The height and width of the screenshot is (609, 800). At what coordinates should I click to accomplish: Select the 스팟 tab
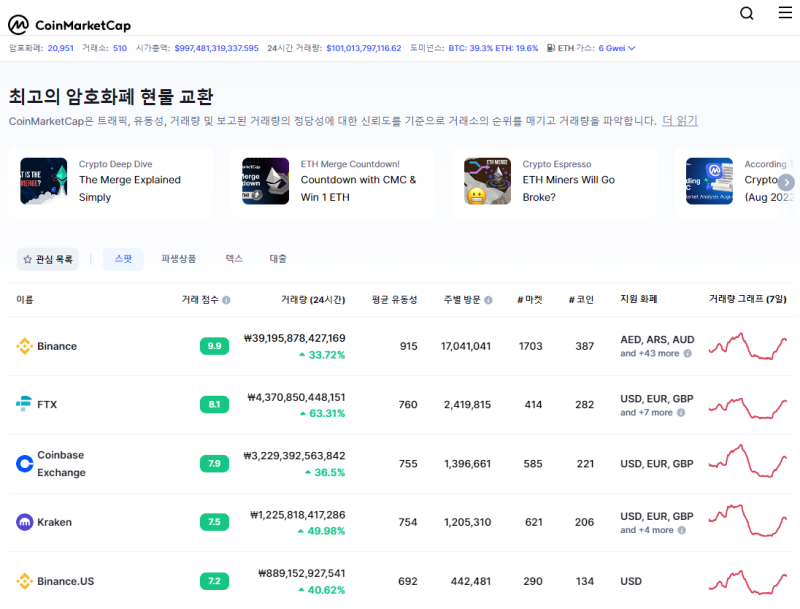point(123,259)
